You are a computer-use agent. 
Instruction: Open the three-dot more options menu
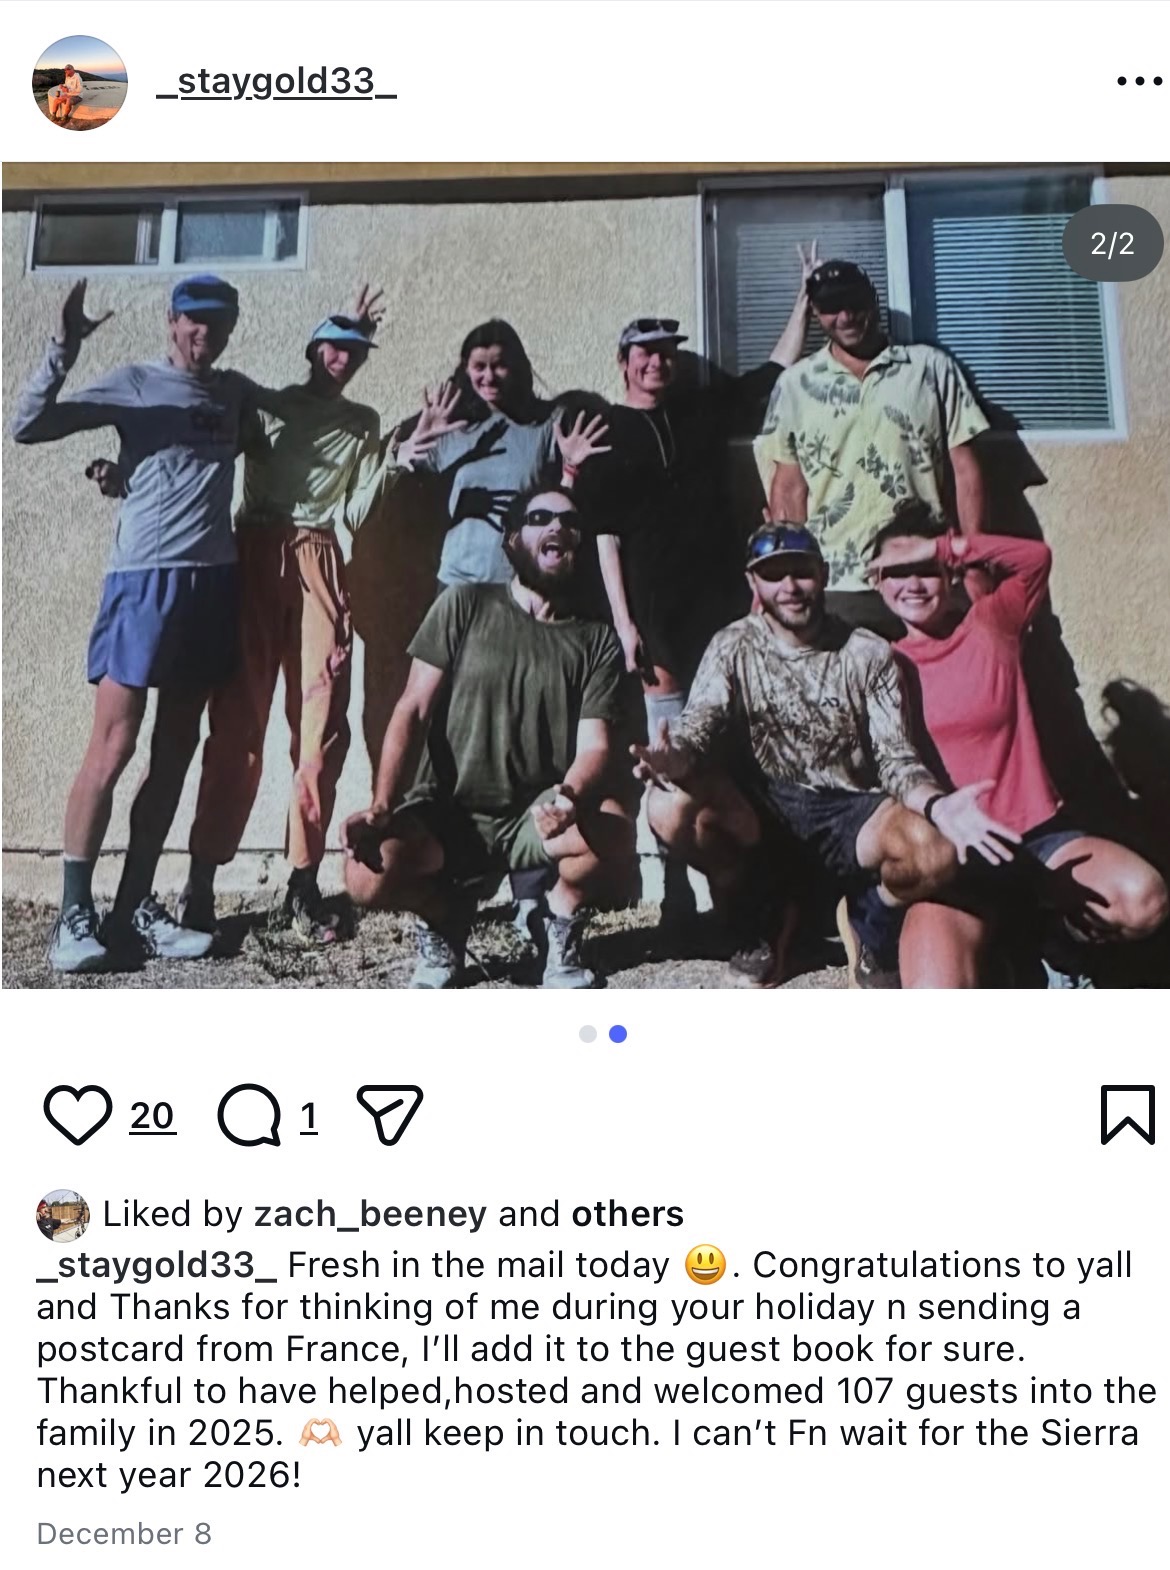click(x=1139, y=81)
